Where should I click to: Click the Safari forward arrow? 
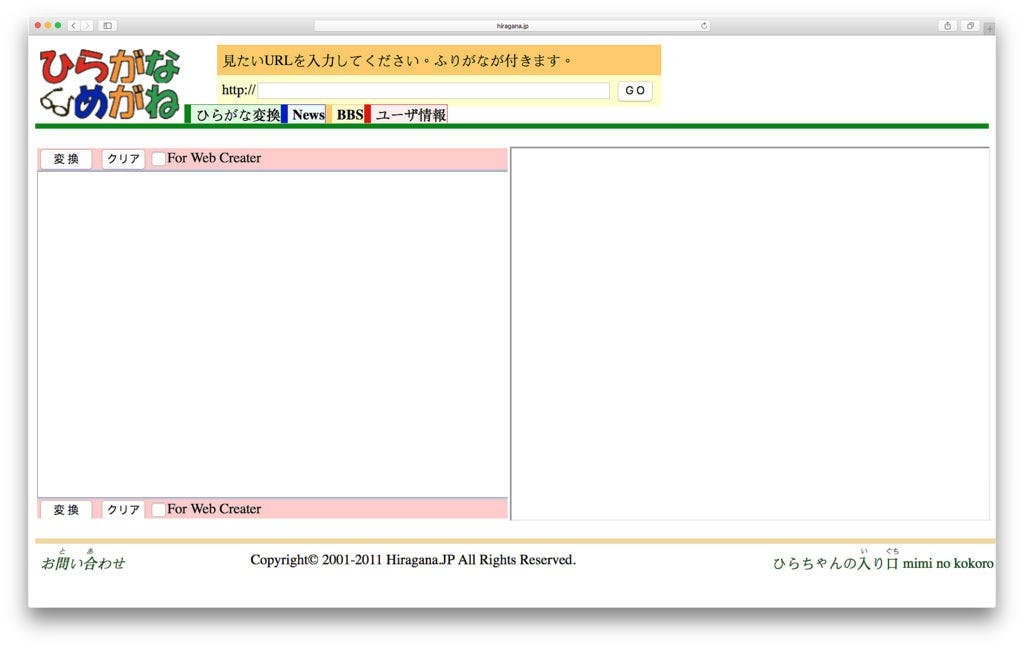point(88,25)
